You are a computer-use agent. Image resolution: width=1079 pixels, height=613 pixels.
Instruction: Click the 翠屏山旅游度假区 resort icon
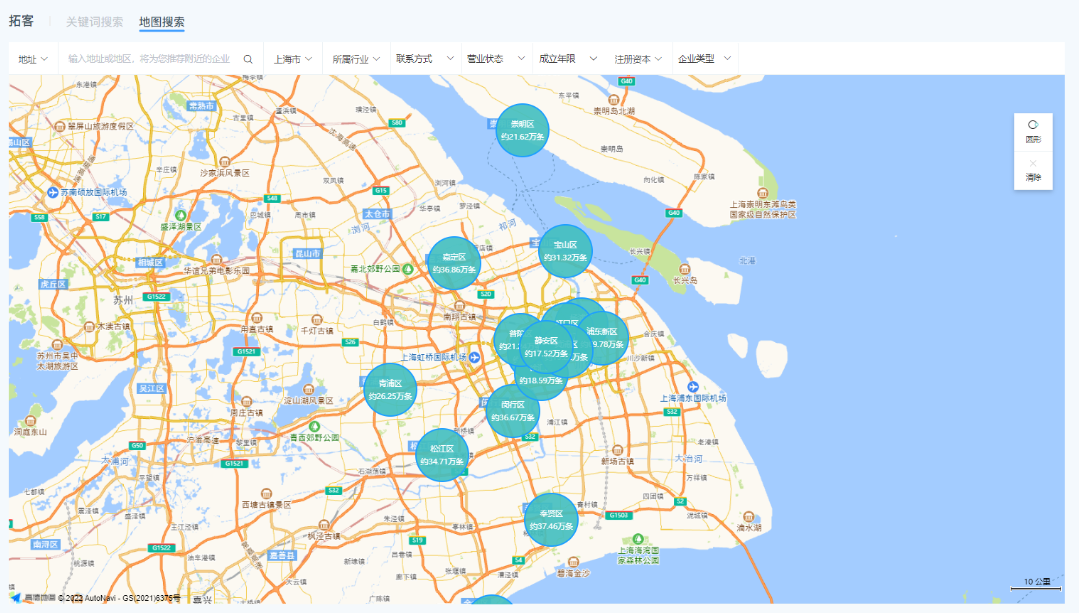[60, 127]
